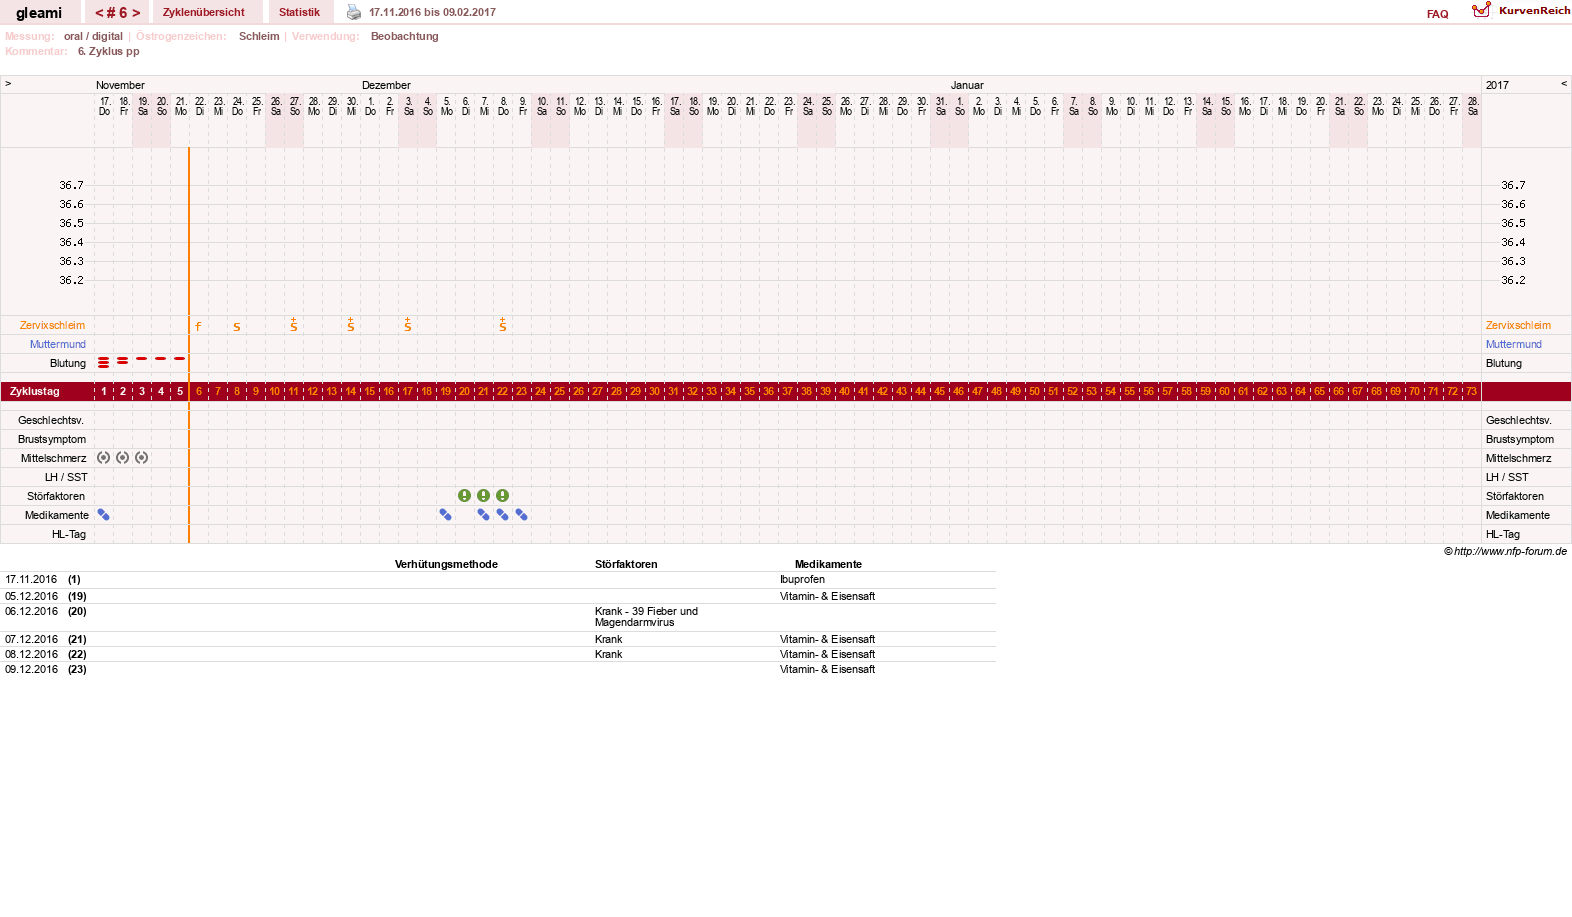Click the left 36.7 temperature label
Screen dimensions: 1572x917
point(71,185)
